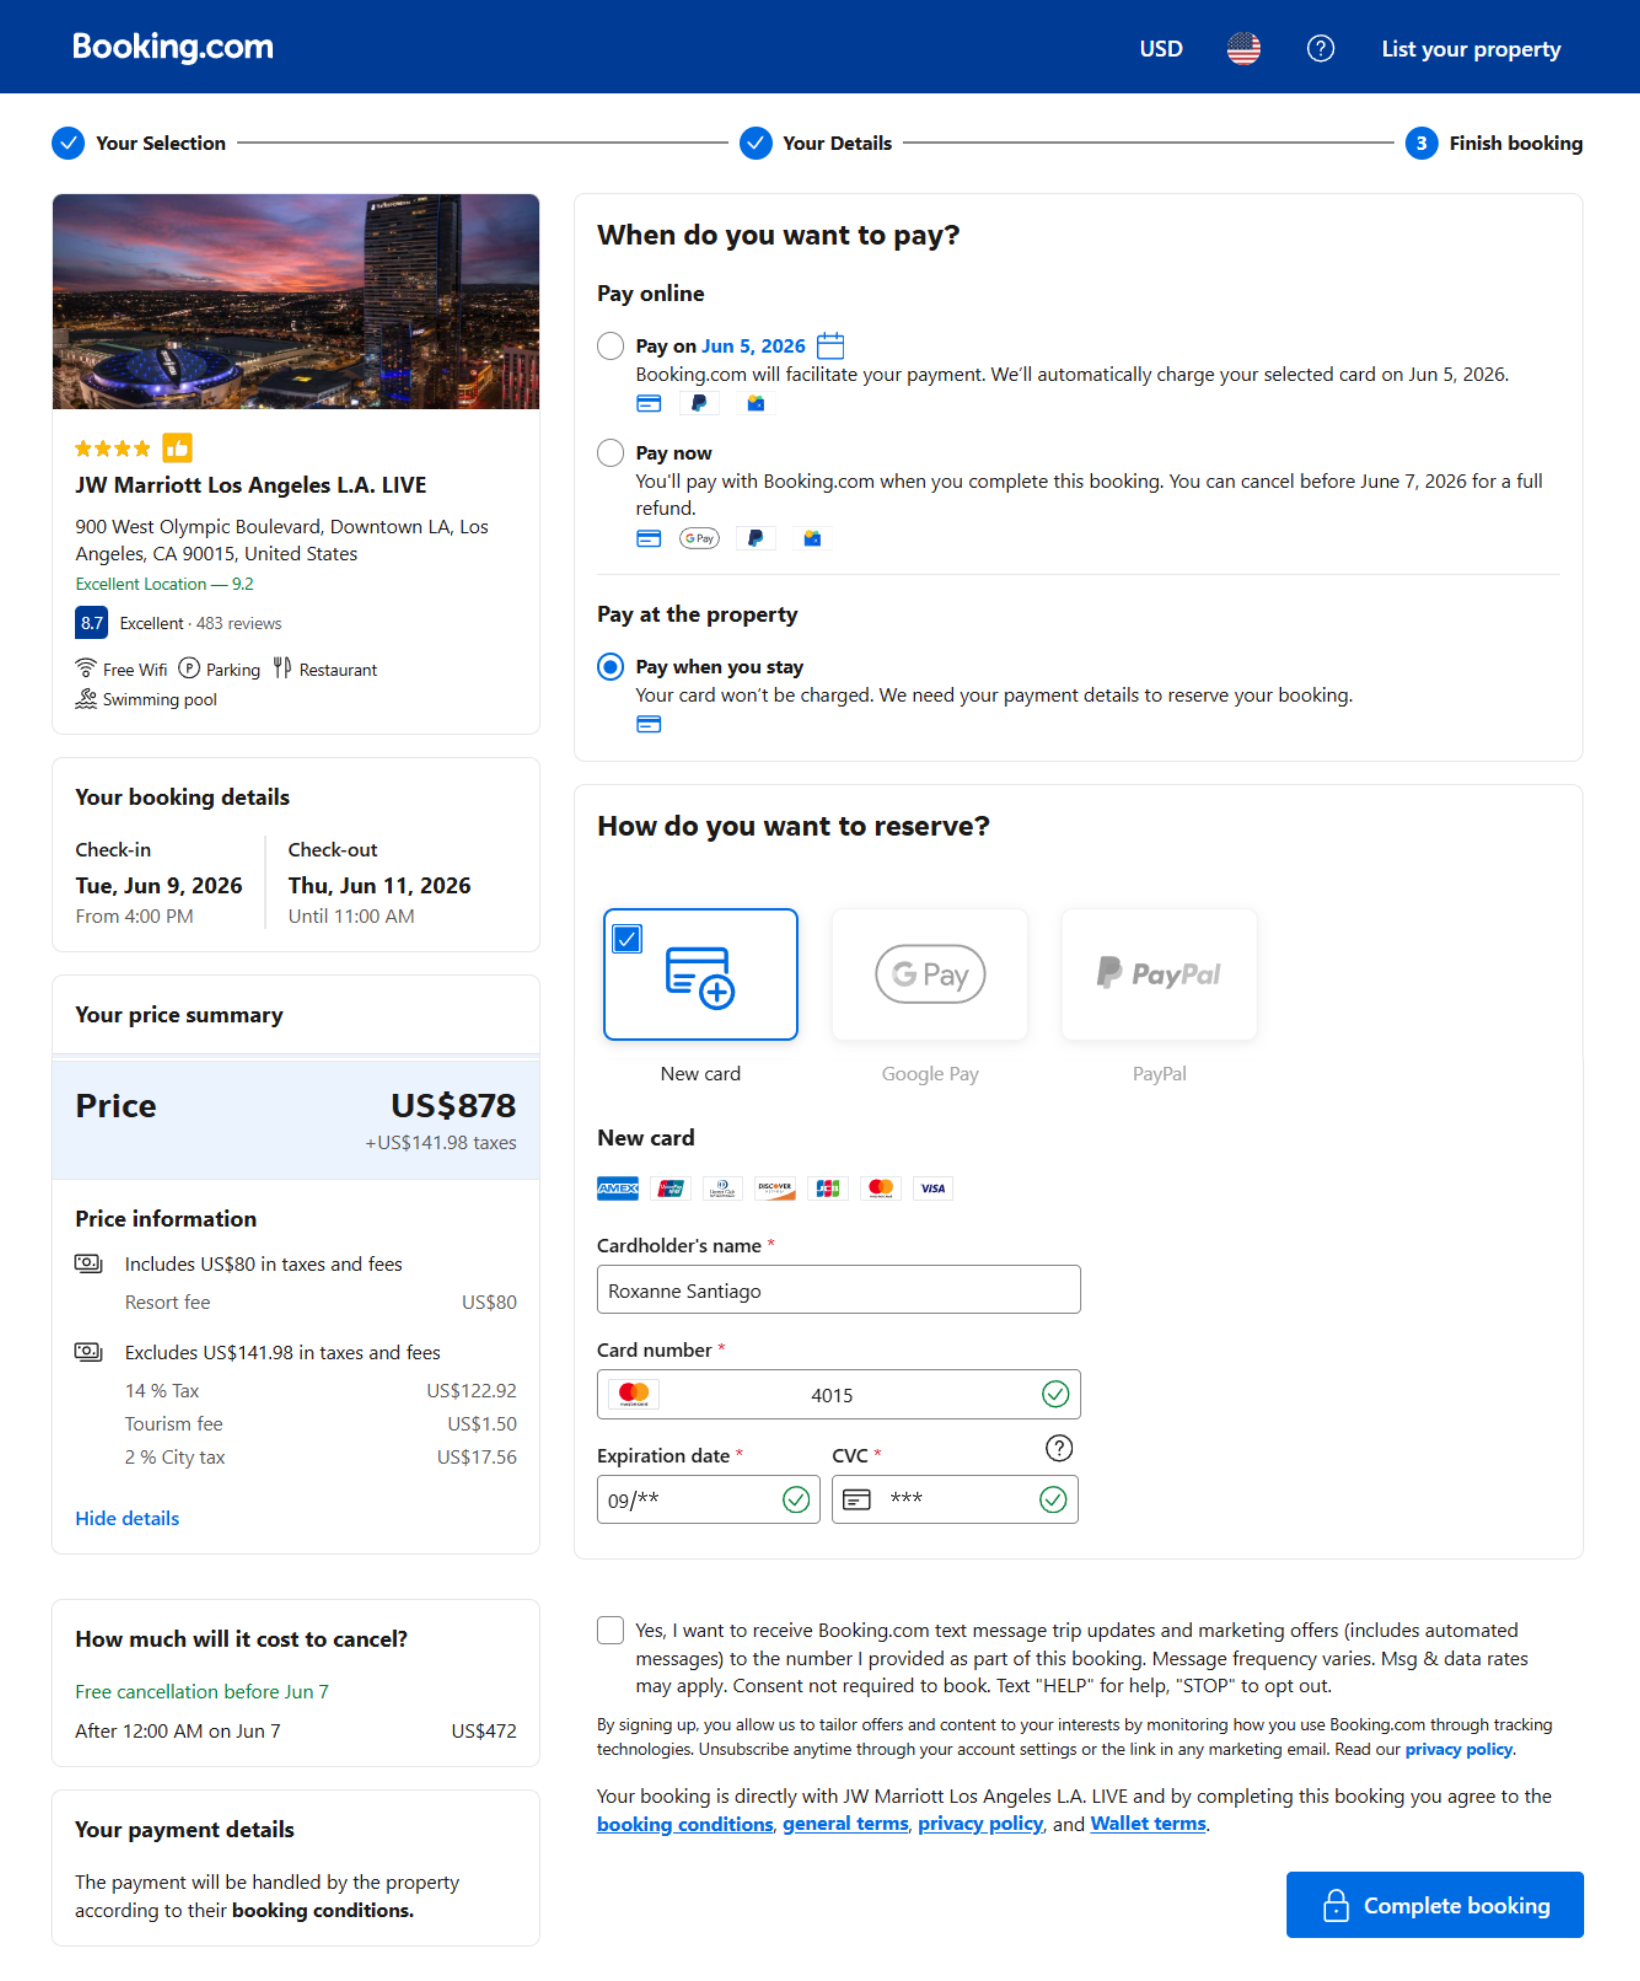Screen dimensions: 1640x1981
Task: Click the American Express card logo
Action: 618,1188
